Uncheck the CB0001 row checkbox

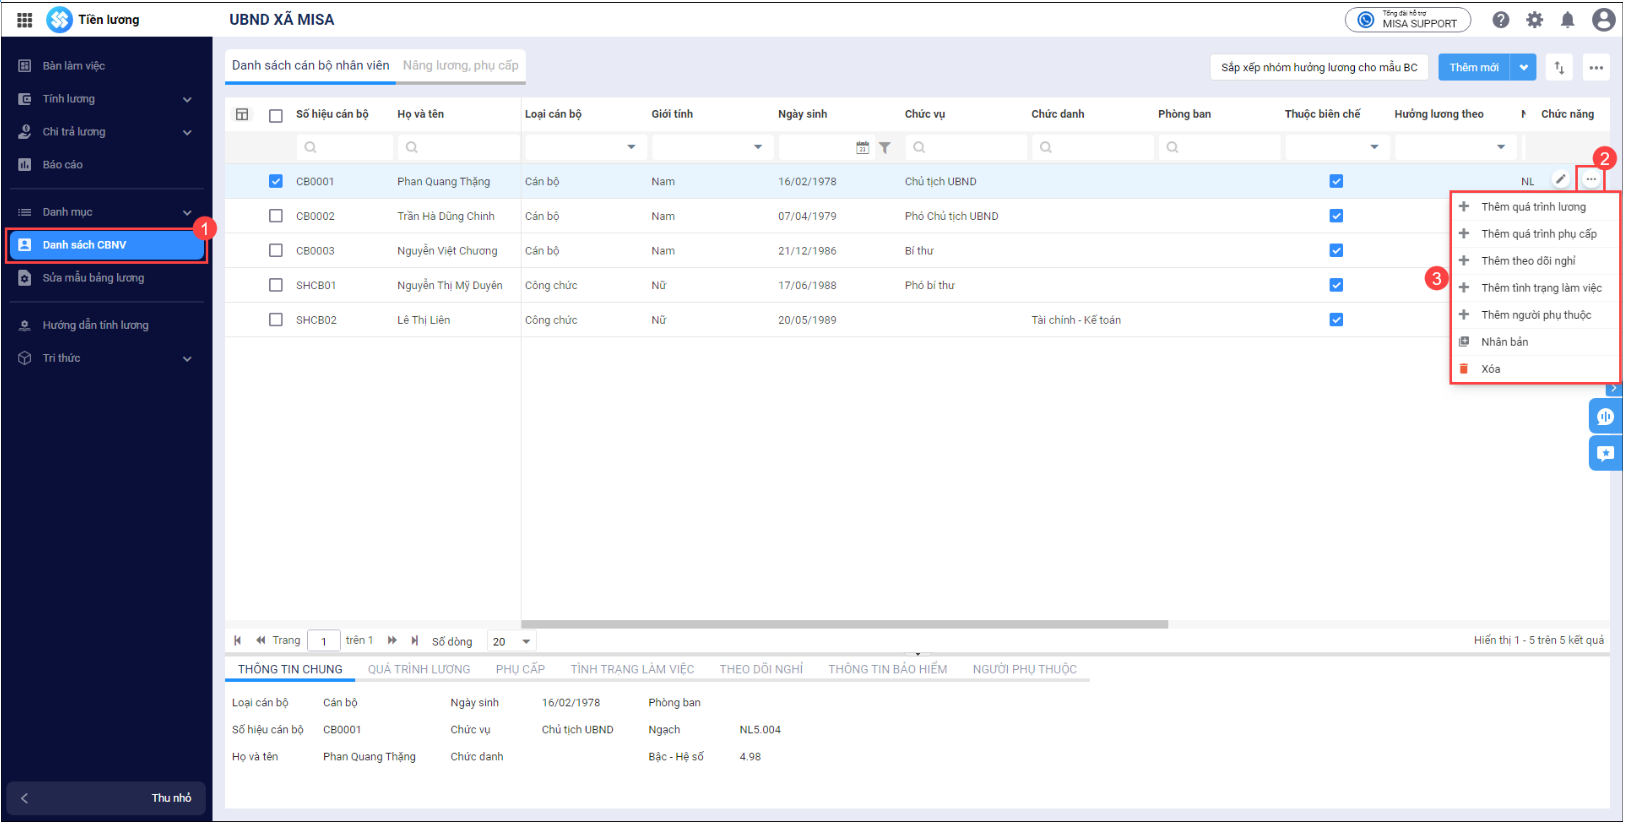tap(276, 182)
